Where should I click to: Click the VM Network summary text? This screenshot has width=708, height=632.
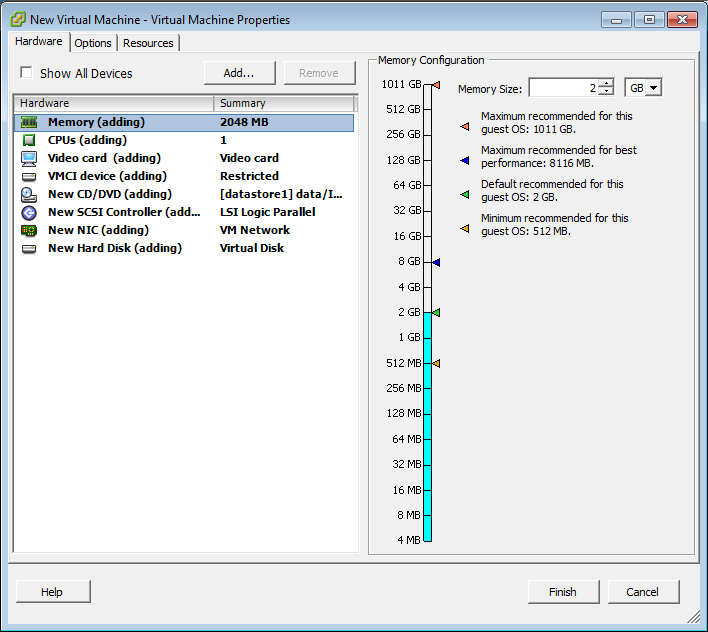click(255, 230)
